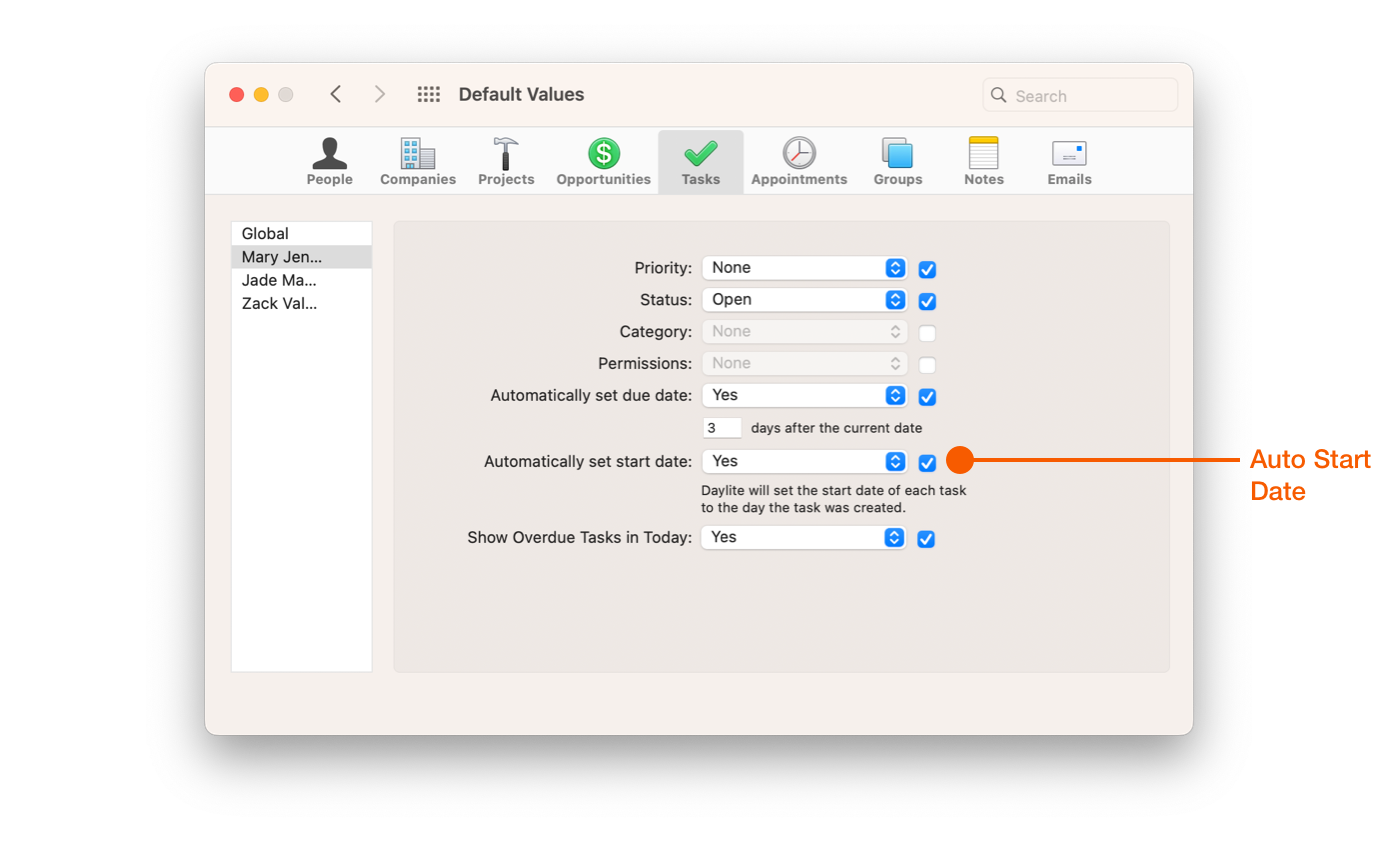
Task: Select the Emails envelope icon
Action: point(1069,154)
